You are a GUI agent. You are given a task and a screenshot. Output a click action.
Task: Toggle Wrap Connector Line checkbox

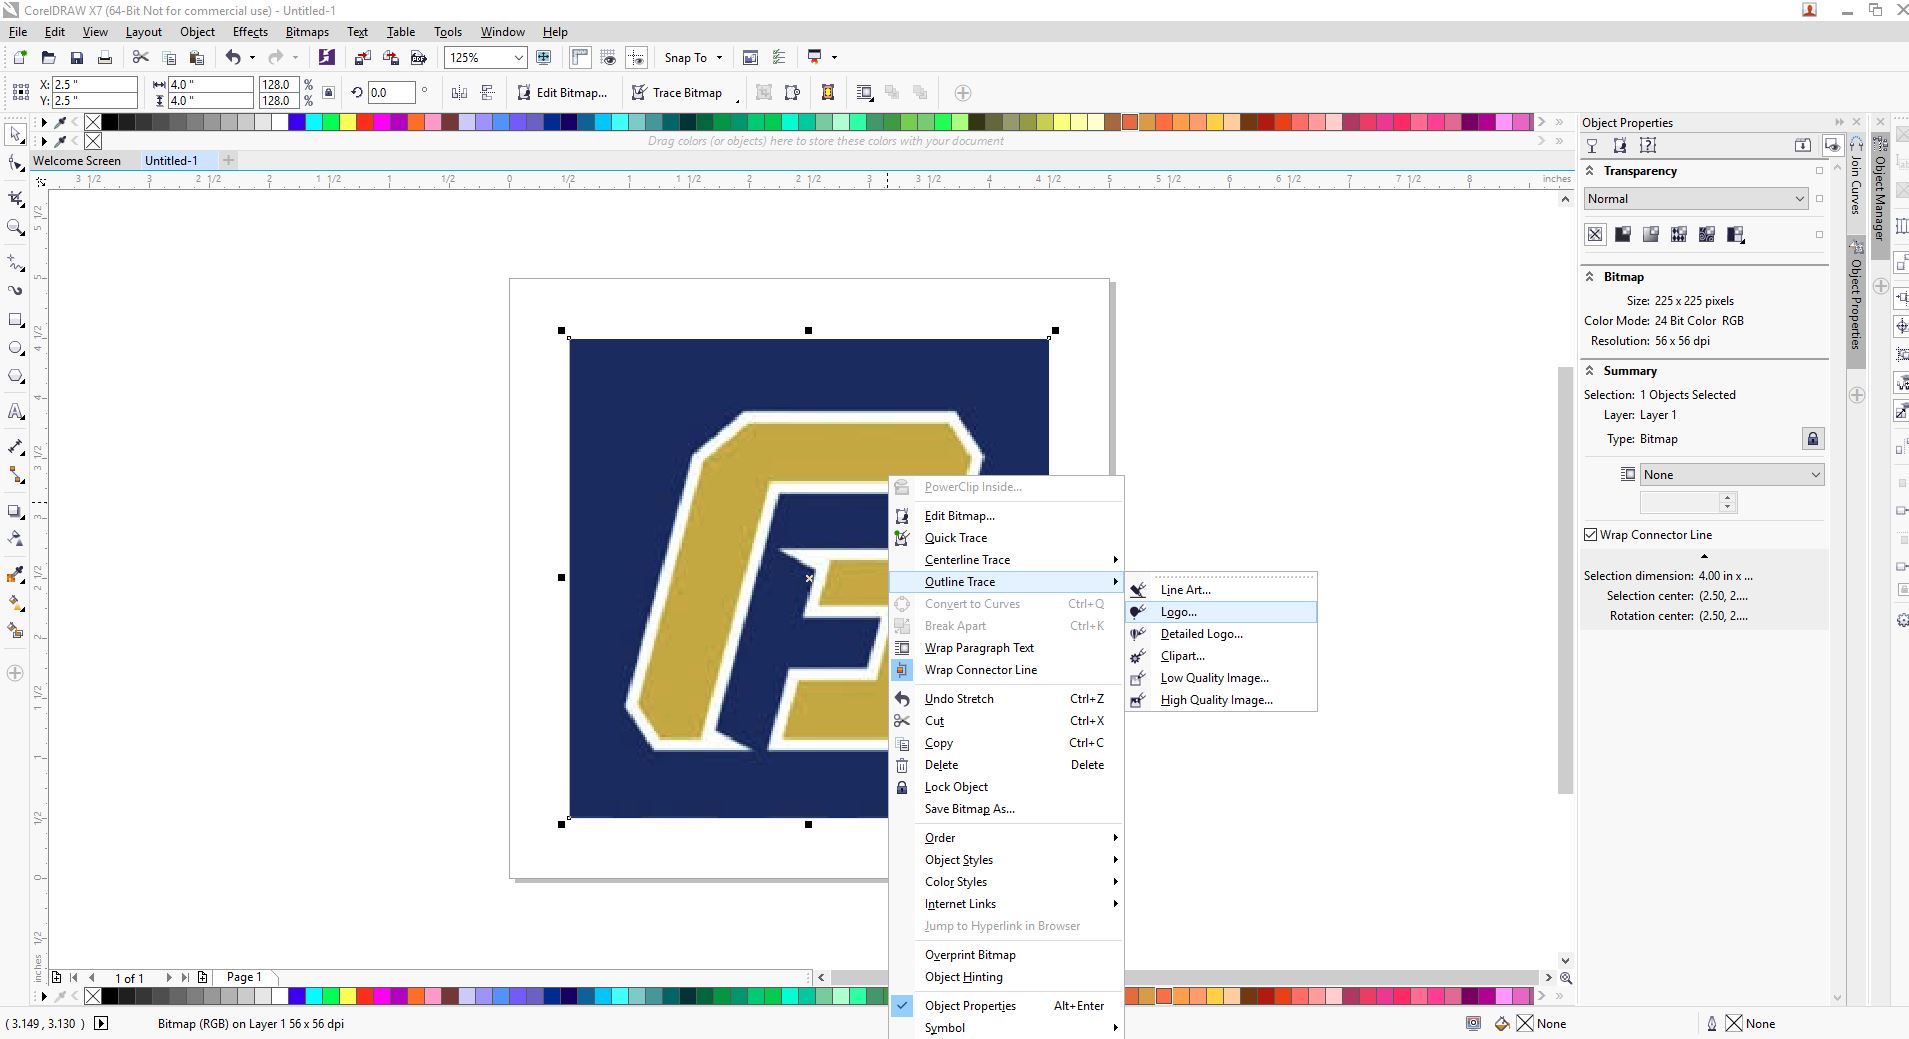[1591, 535]
